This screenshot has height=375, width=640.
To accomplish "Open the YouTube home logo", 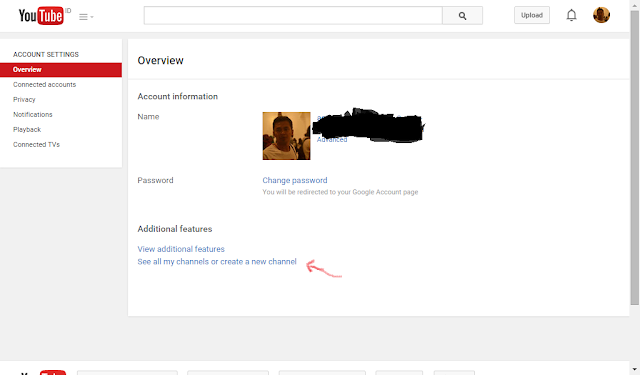I will [x=41, y=16].
